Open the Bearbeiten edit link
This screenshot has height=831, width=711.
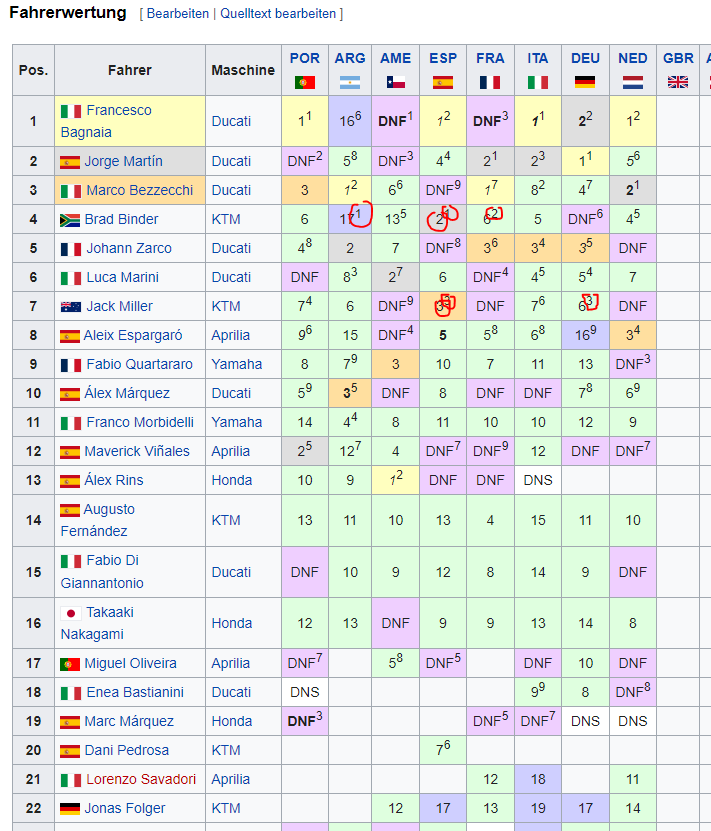(178, 14)
